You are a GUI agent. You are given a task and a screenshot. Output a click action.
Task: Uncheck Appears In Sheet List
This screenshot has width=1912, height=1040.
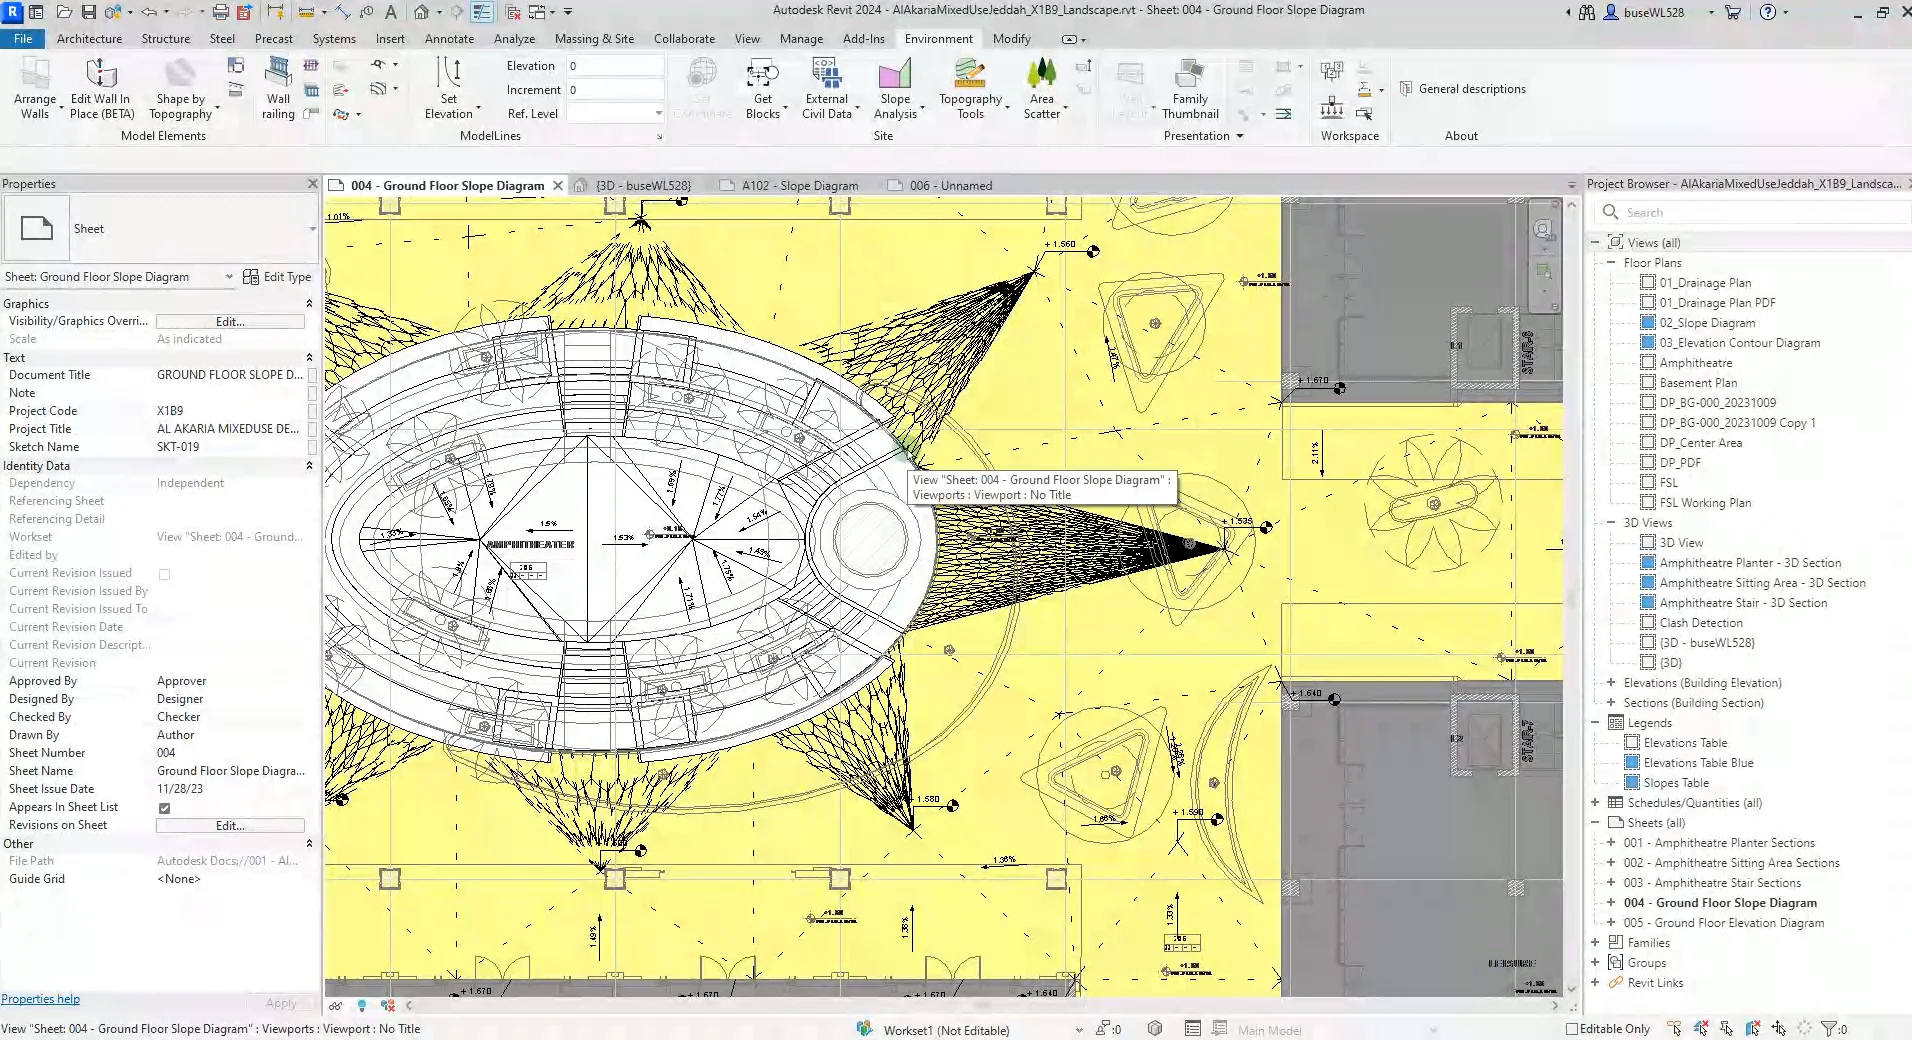click(x=163, y=807)
